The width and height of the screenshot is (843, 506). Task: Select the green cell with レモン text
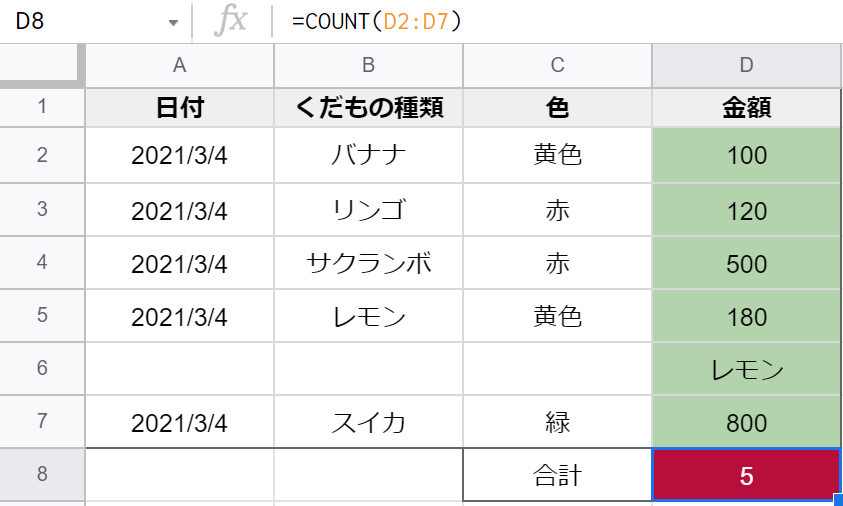(746, 369)
